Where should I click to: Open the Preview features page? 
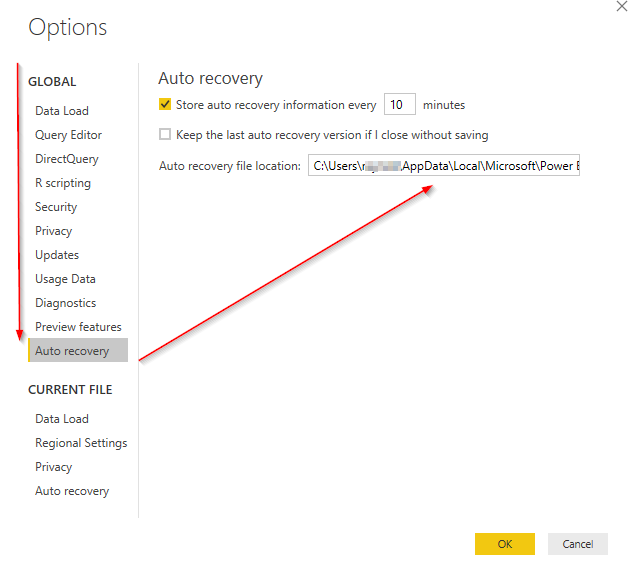(78, 327)
